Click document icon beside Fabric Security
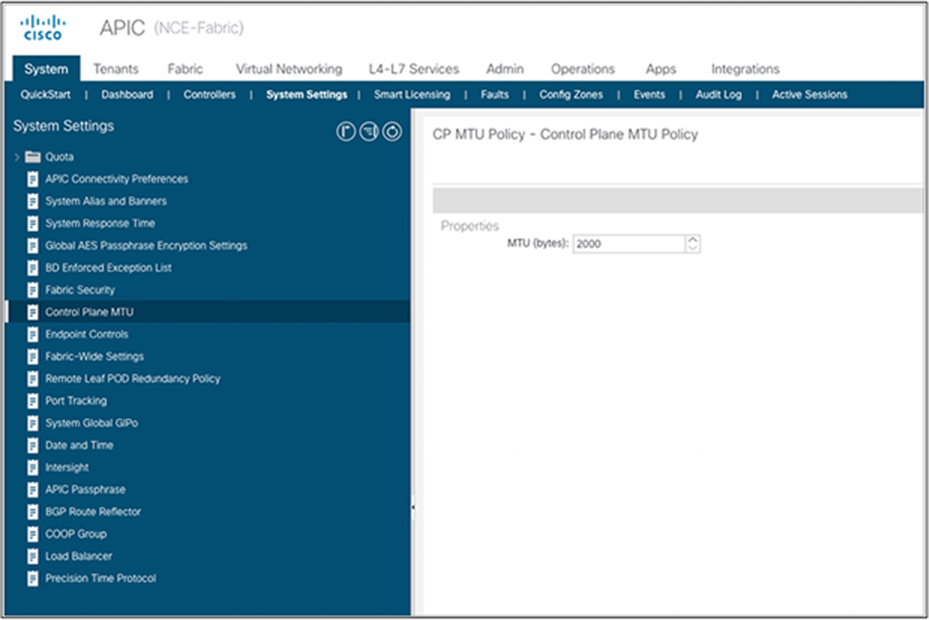929x620 pixels. click(33, 290)
